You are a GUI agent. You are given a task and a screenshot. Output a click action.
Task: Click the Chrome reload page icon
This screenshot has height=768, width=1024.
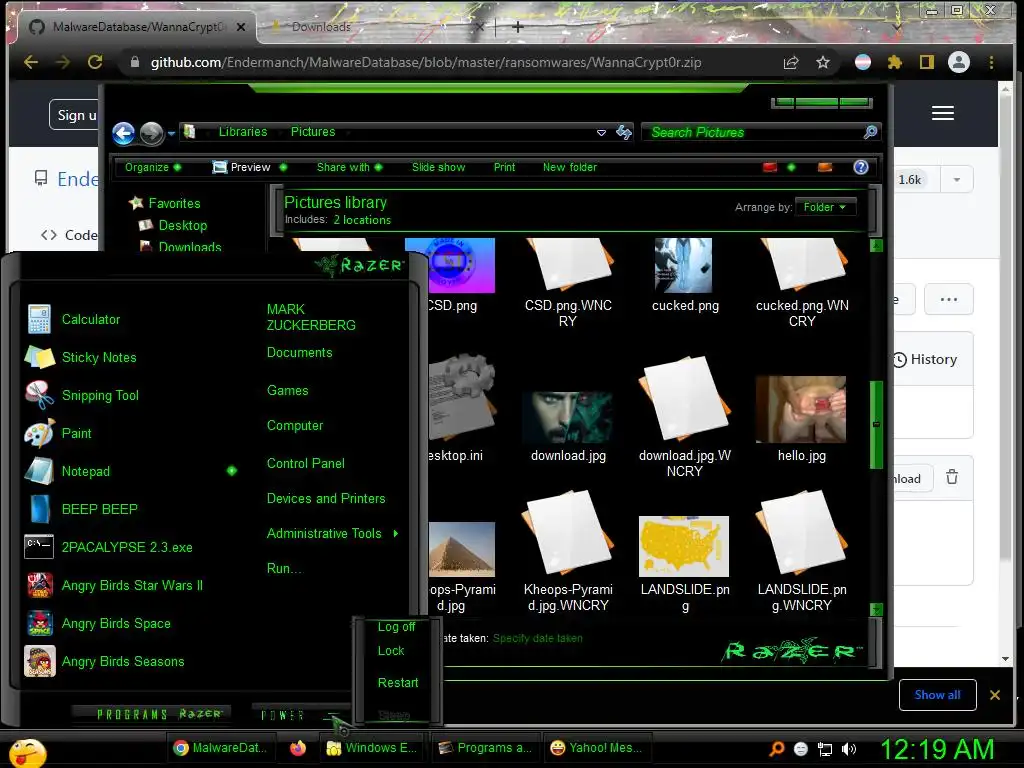pos(95,62)
